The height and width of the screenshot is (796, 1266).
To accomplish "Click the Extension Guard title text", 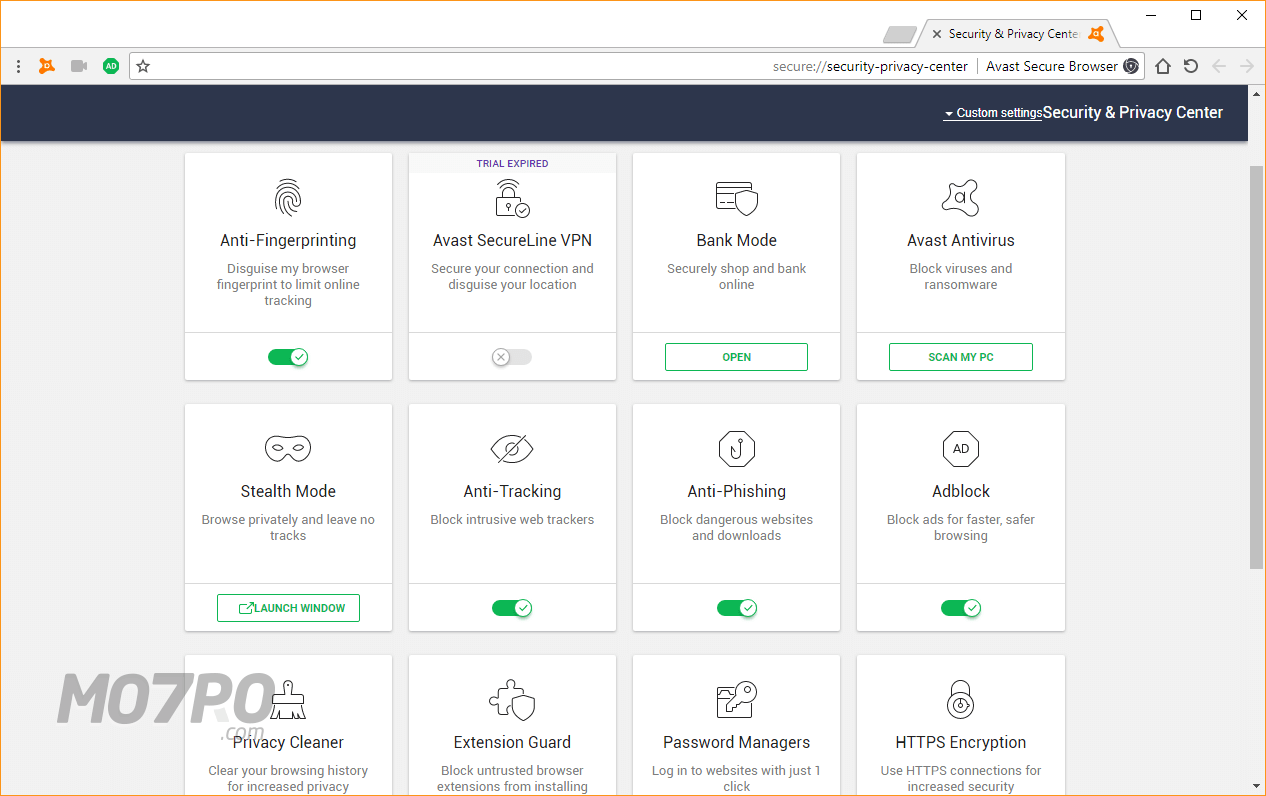I will click(x=512, y=742).
